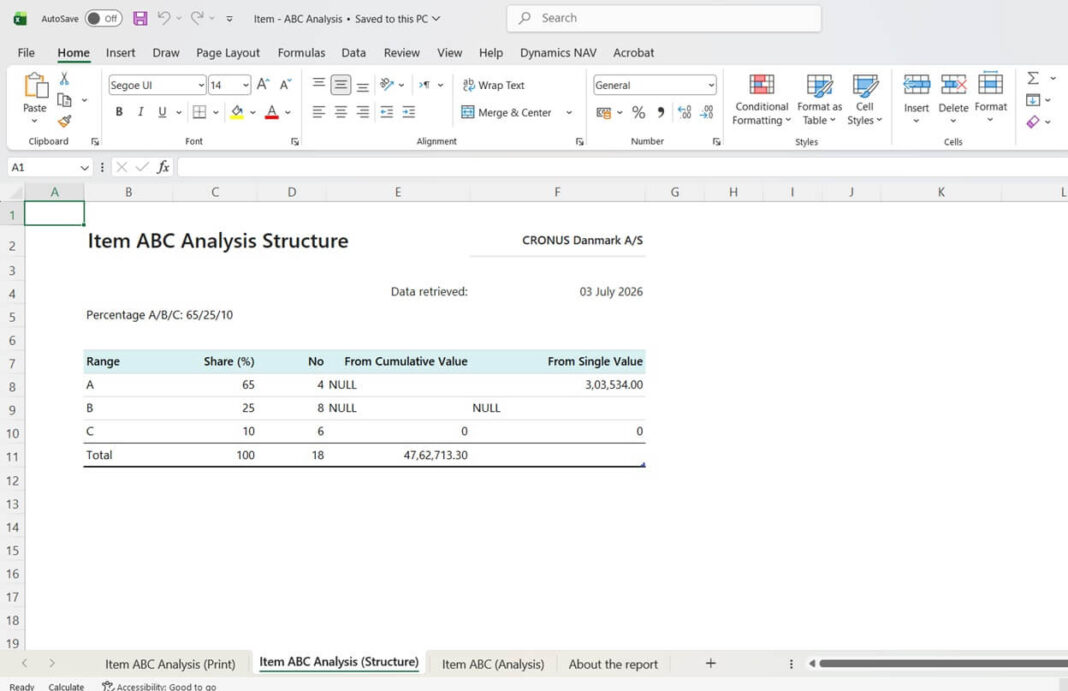Toggle Wrap Text
Screen dimensions: 1068x691
pyautogui.click(x=493, y=85)
